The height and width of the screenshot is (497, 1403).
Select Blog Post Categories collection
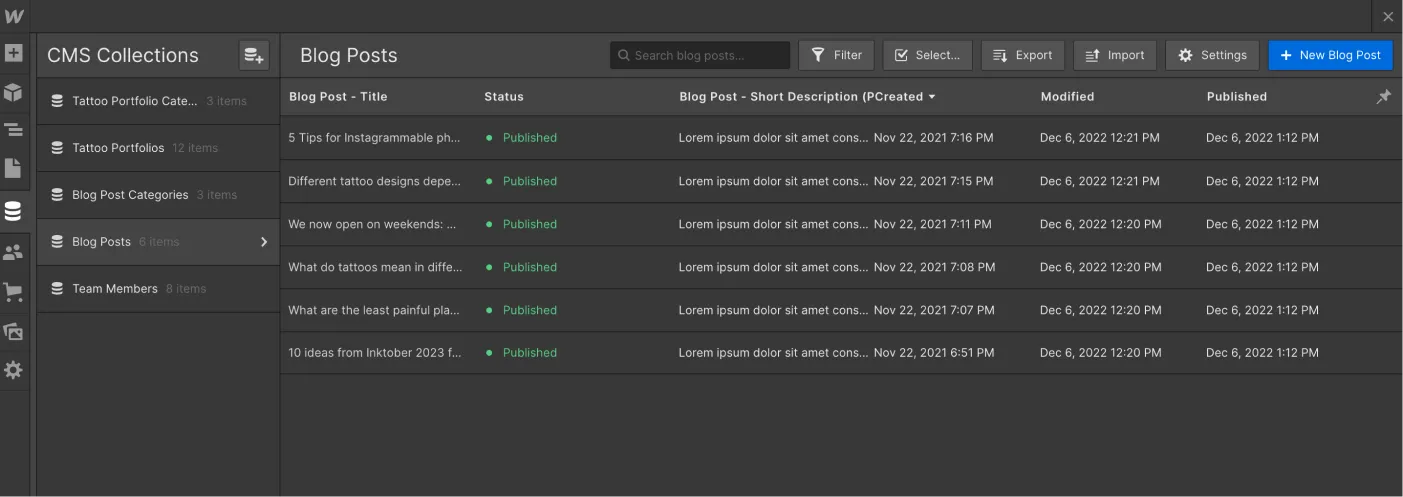(x=158, y=195)
